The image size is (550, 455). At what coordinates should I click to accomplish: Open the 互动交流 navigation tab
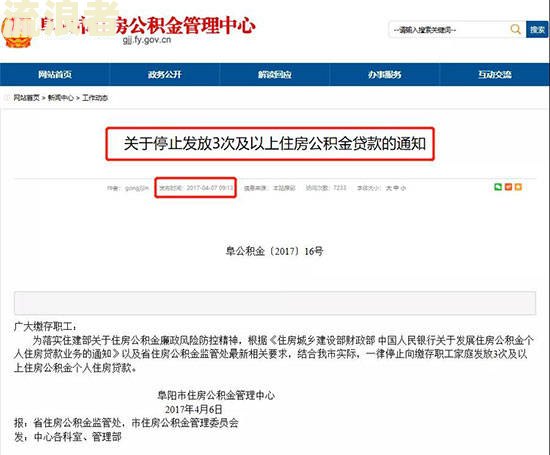(495, 74)
